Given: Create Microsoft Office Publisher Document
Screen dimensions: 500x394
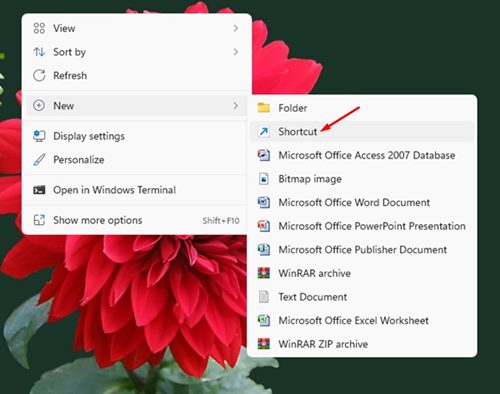Looking at the screenshot, I should [362, 249].
